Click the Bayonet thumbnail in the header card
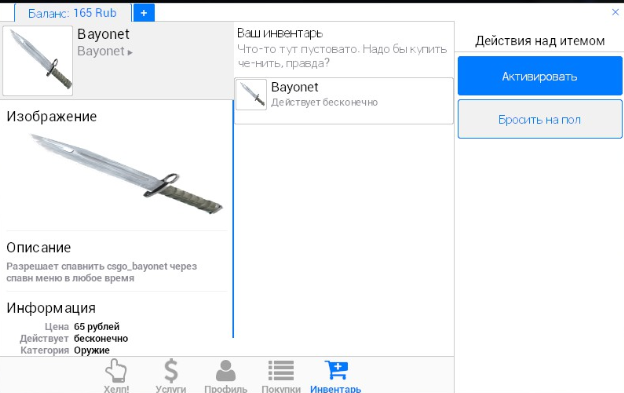 [x=37, y=60]
